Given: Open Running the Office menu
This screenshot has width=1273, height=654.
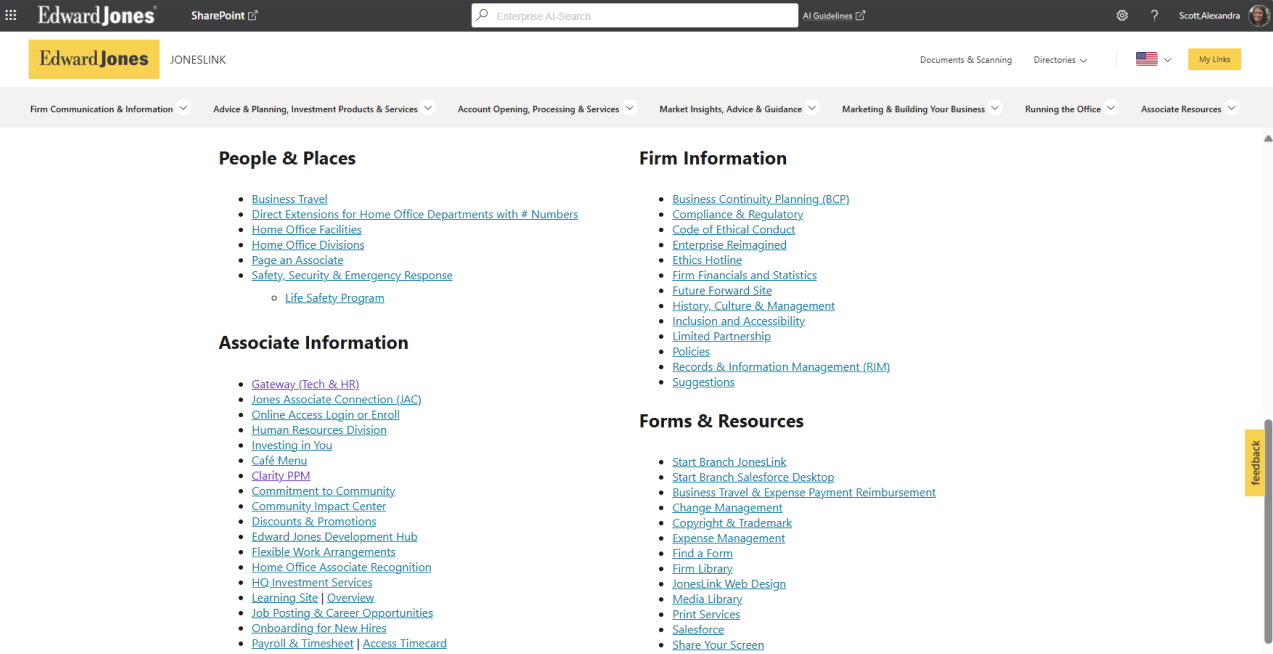Looking at the screenshot, I should coord(1062,109).
